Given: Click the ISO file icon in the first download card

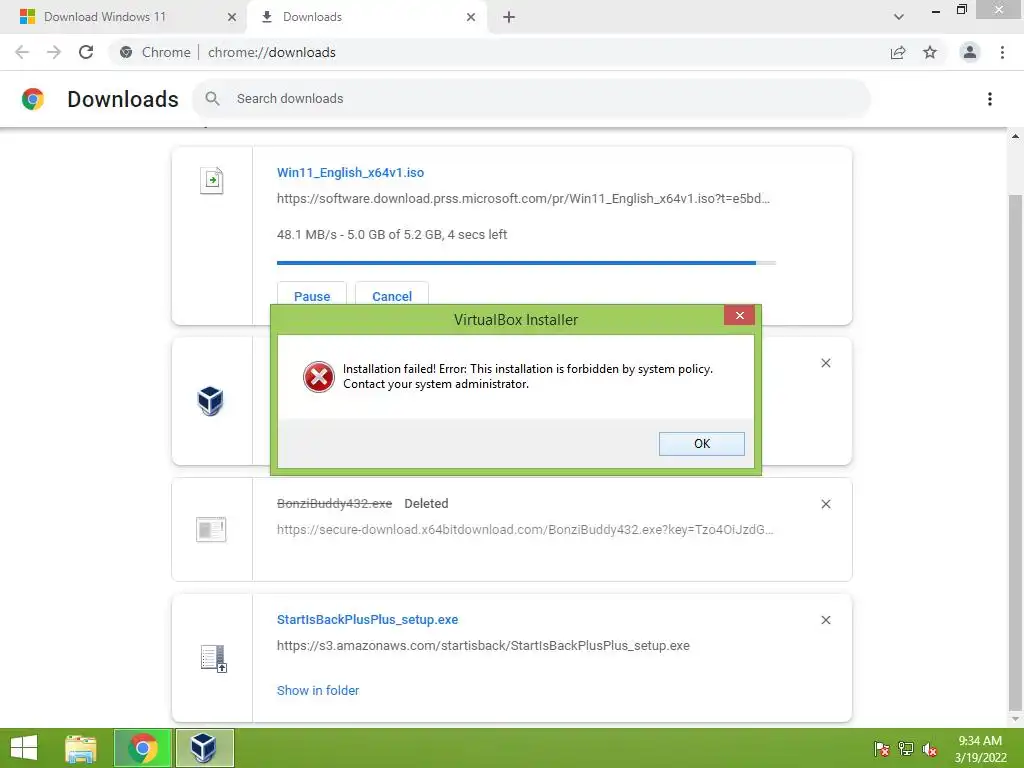Looking at the screenshot, I should pos(212,180).
